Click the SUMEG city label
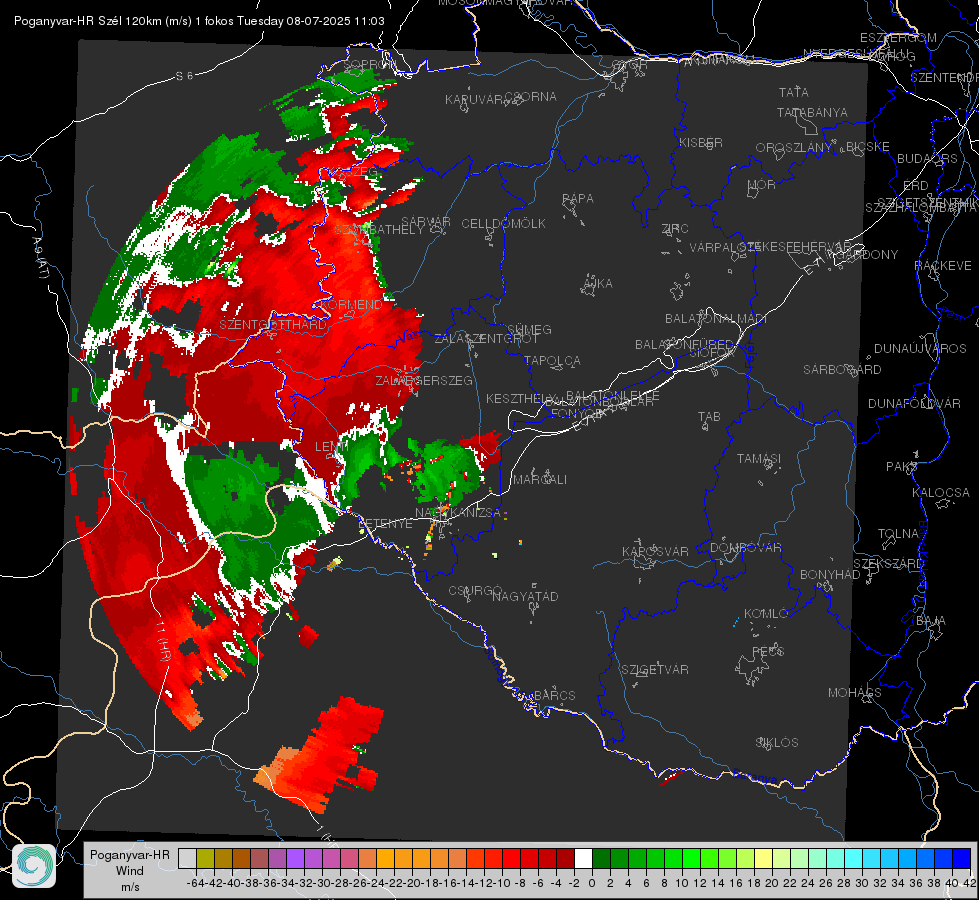 (529, 330)
